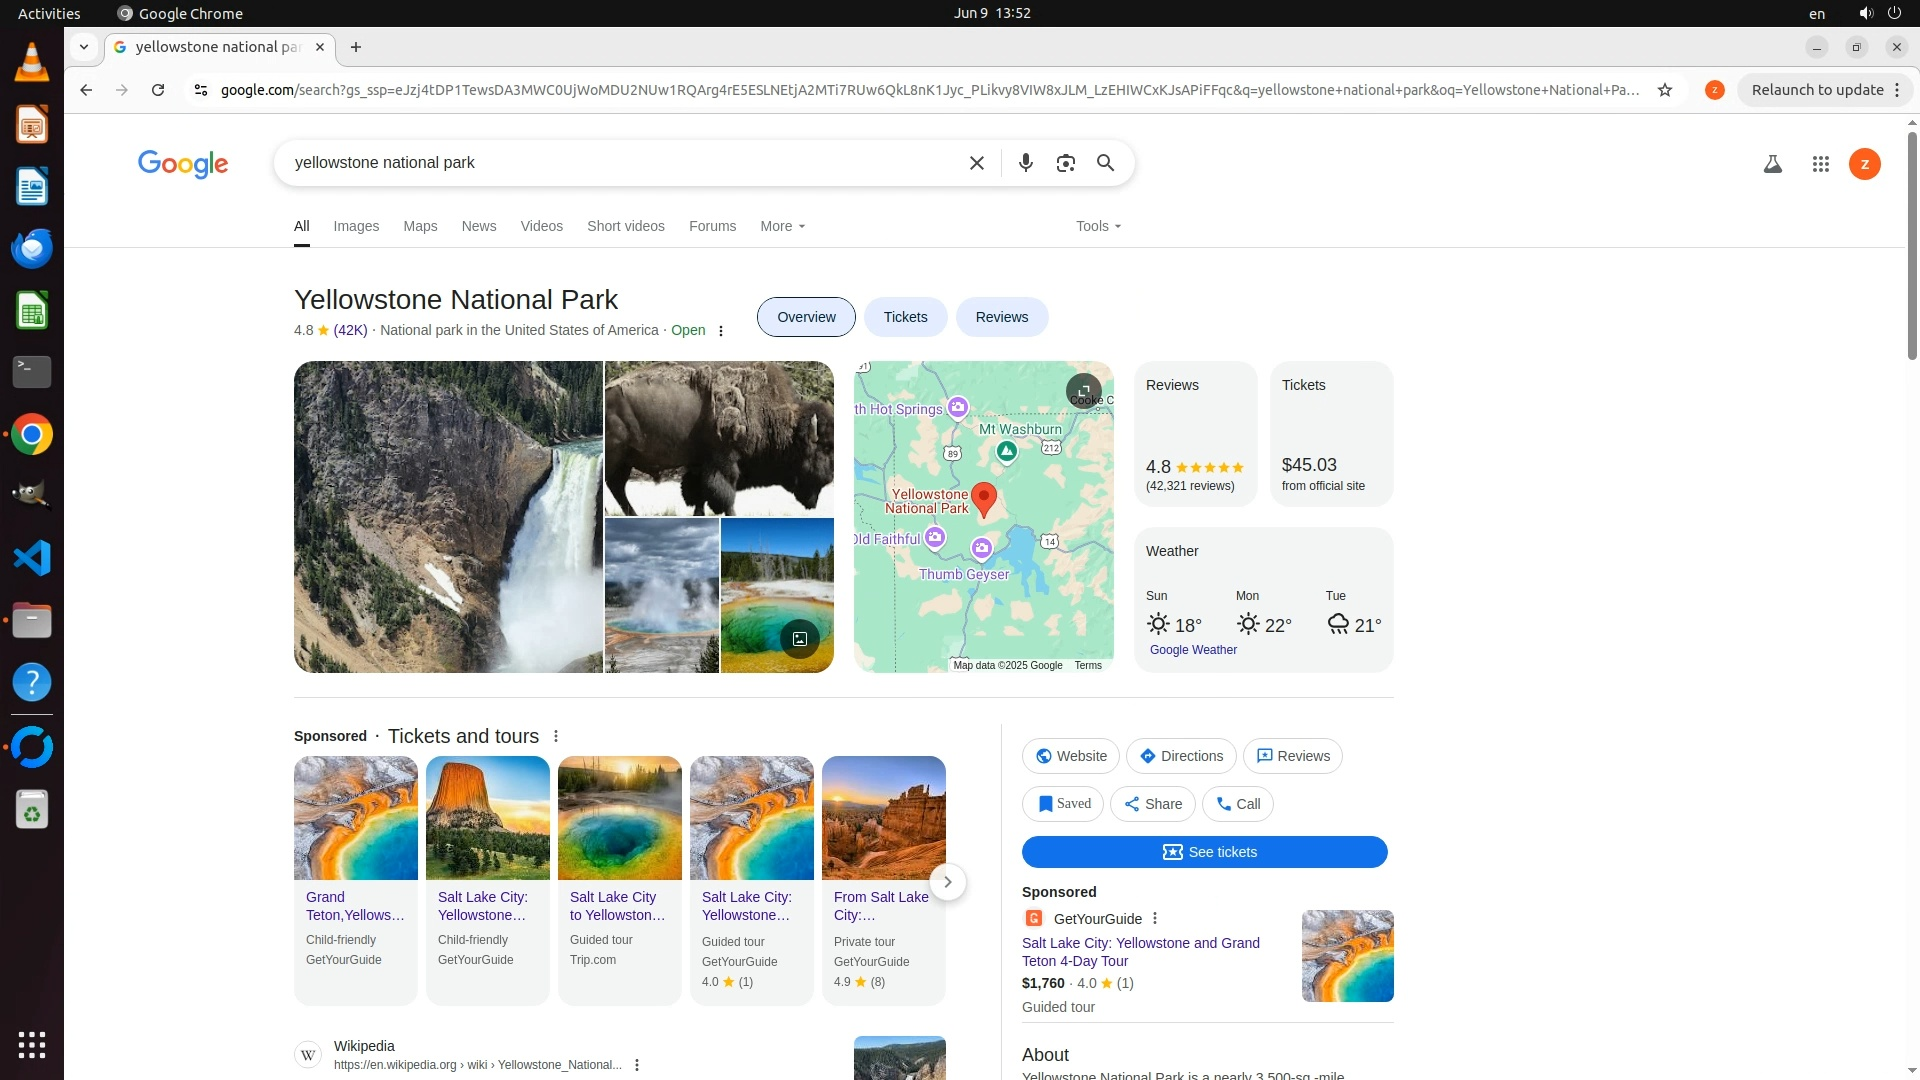Select the Tickets chip

pyautogui.click(x=905, y=317)
